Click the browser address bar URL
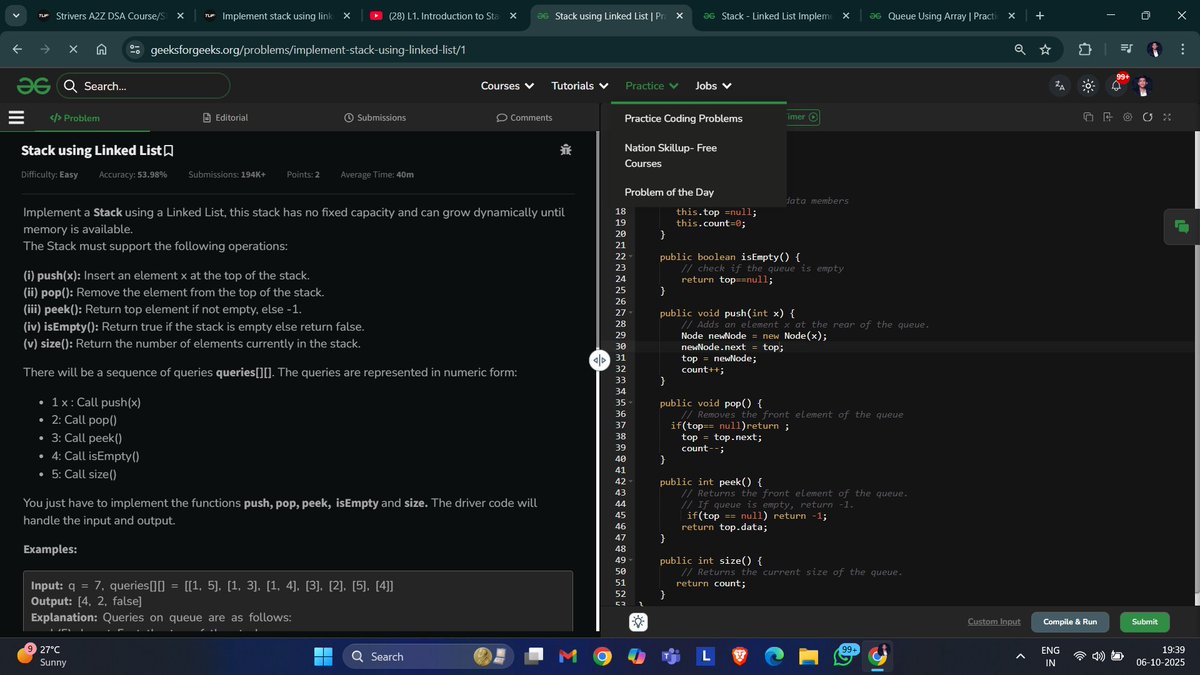The width and height of the screenshot is (1200, 675). (x=309, y=49)
